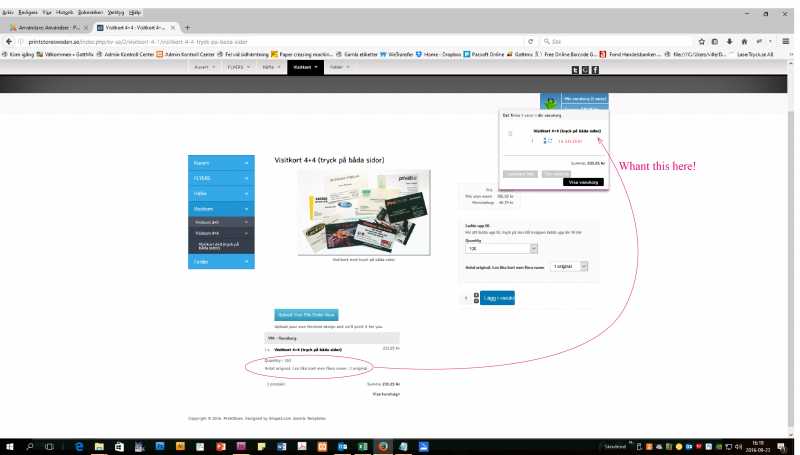Open the Twitter social icon

click(575, 70)
